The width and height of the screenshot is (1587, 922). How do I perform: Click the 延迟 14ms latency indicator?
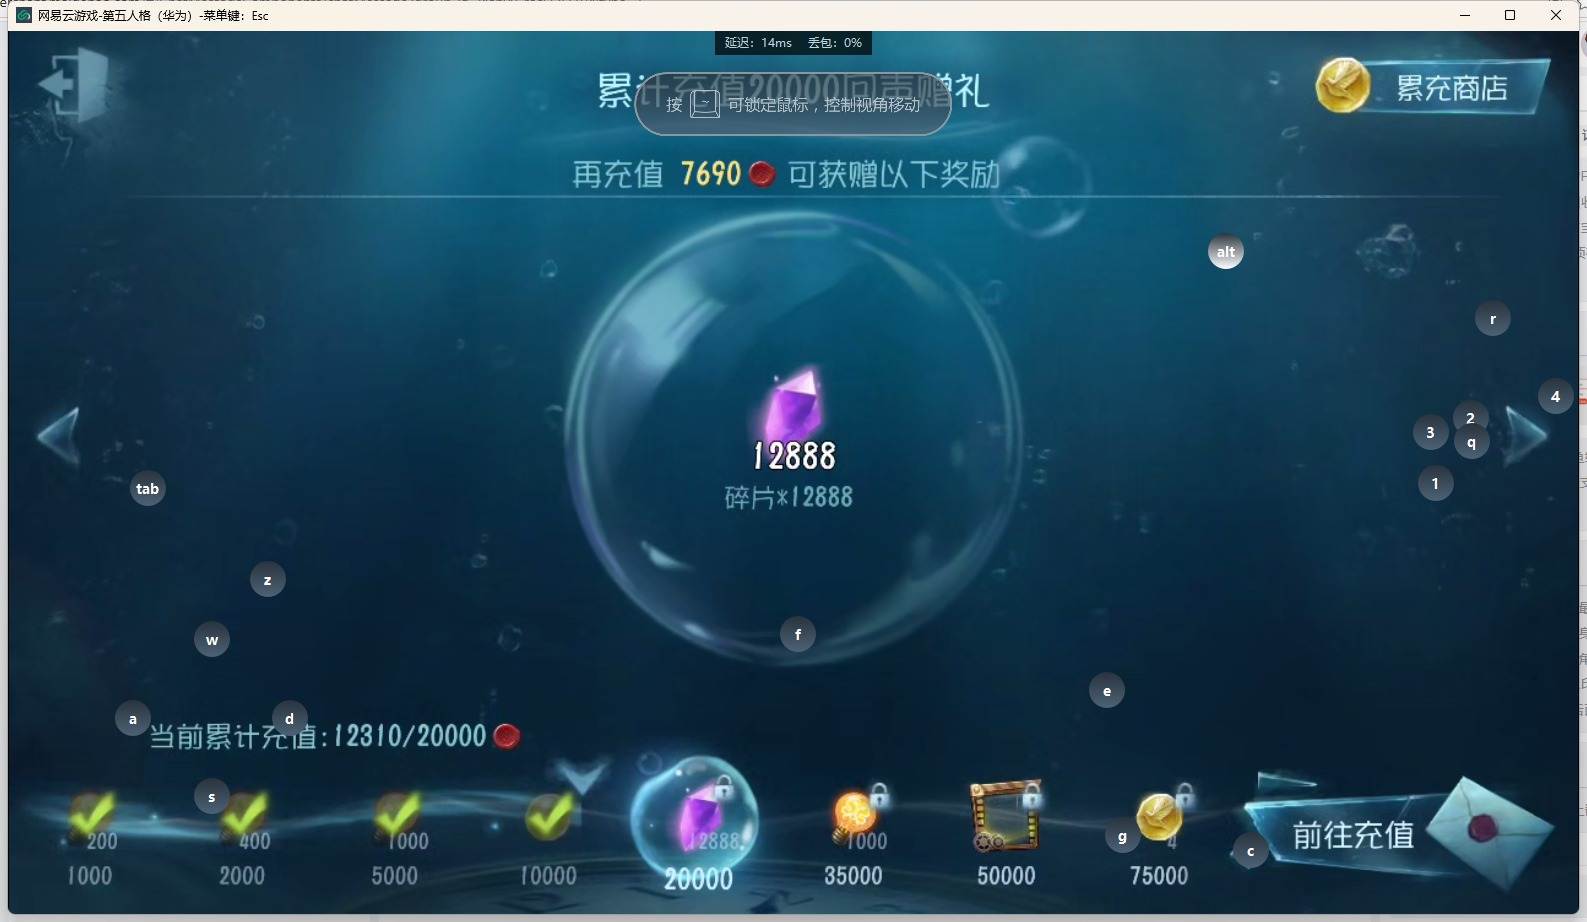pos(758,43)
